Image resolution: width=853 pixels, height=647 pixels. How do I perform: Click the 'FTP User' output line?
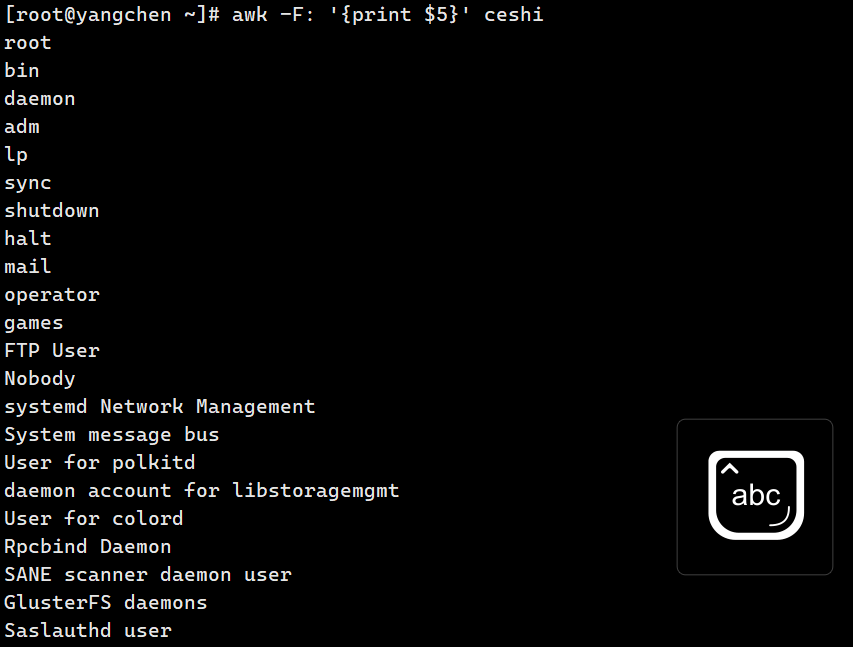coord(52,351)
